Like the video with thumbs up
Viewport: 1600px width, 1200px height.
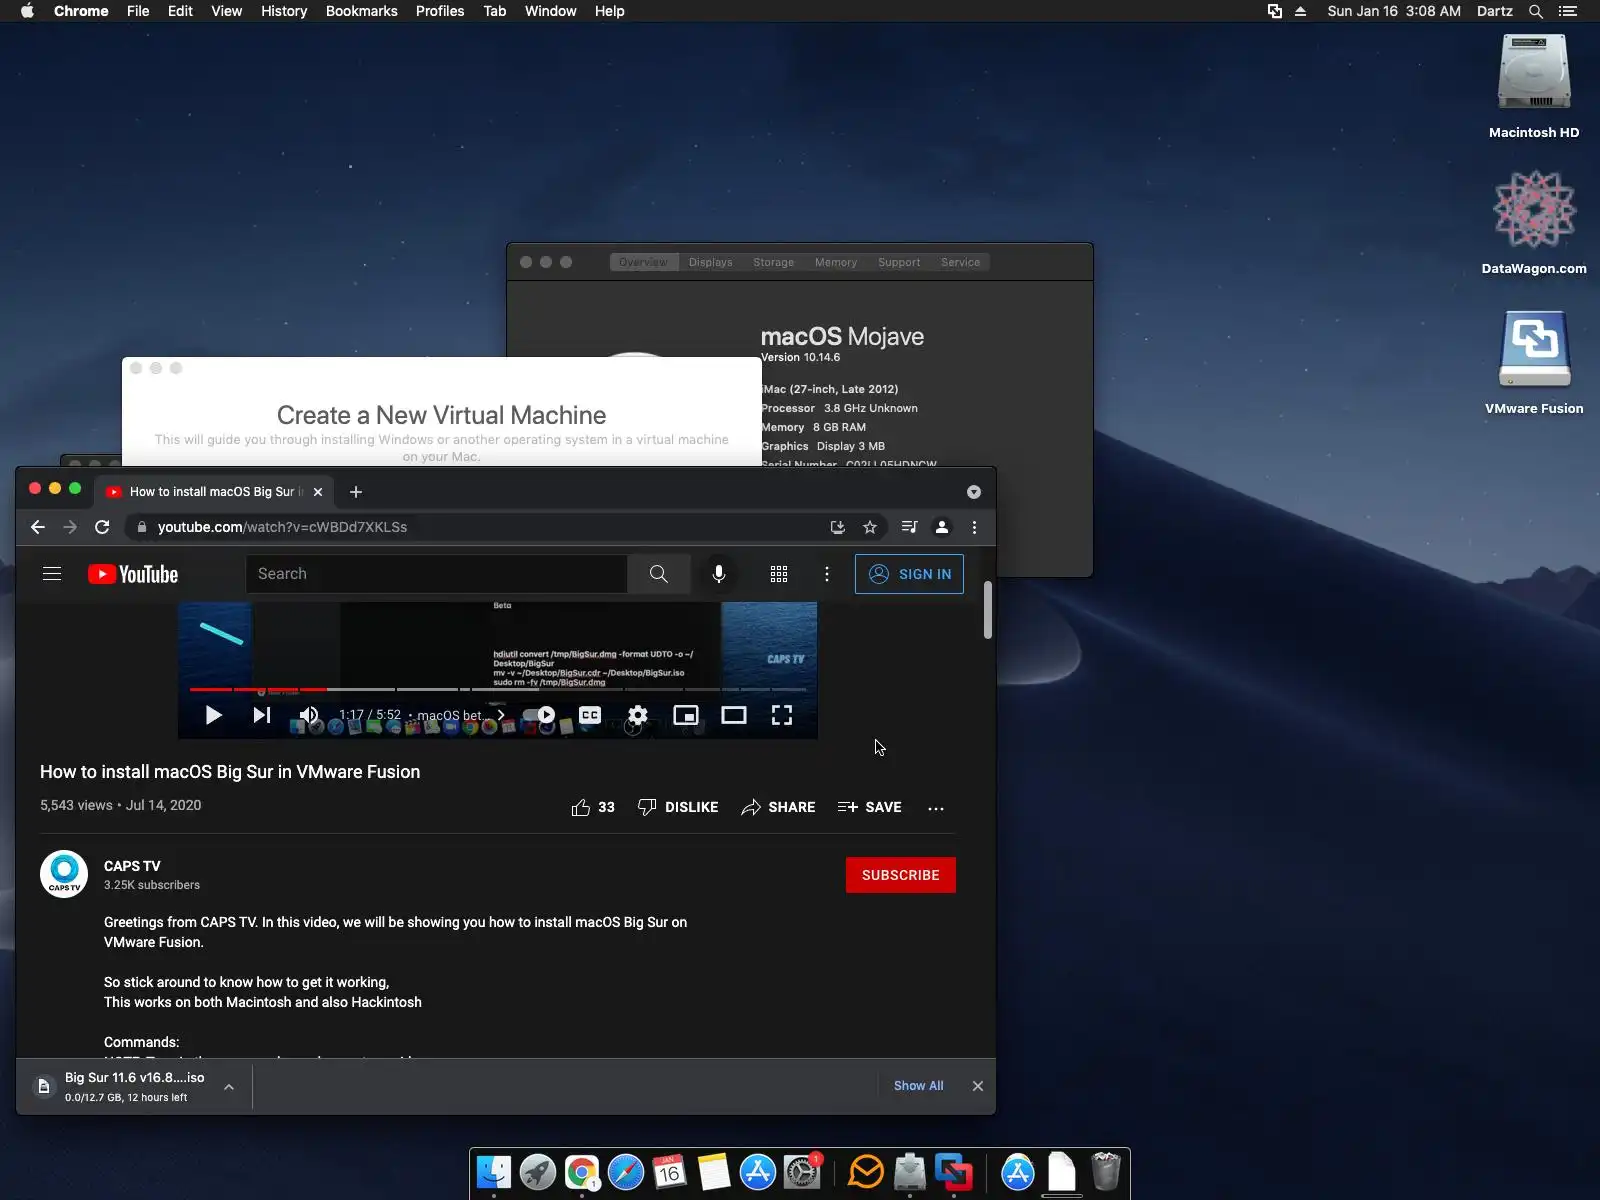point(592,807)
